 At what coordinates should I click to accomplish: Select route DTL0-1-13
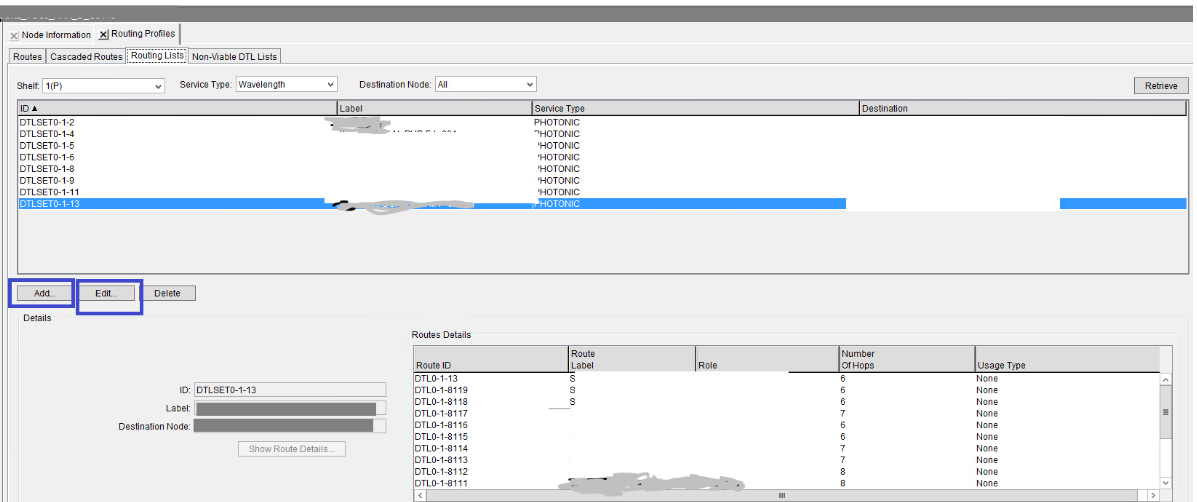(786, 378)
